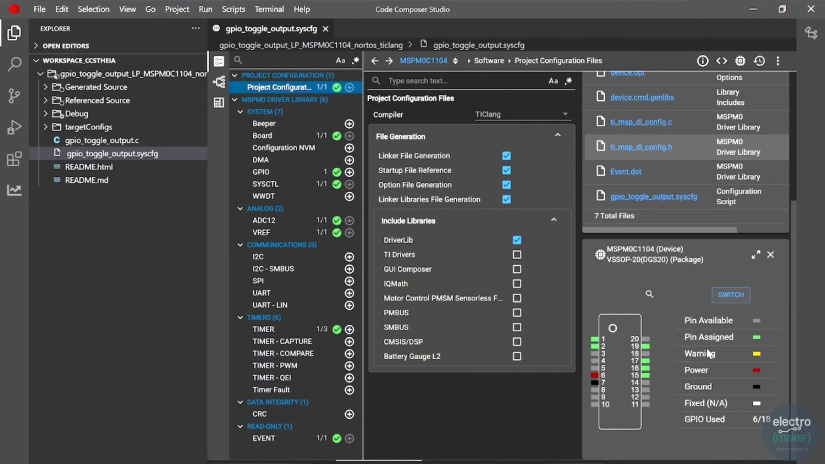Image resolution: width=825 pixels, height=464 pixels.
Task: Open Explorer more actions ellipsis
Action: [x=196, y=28]
